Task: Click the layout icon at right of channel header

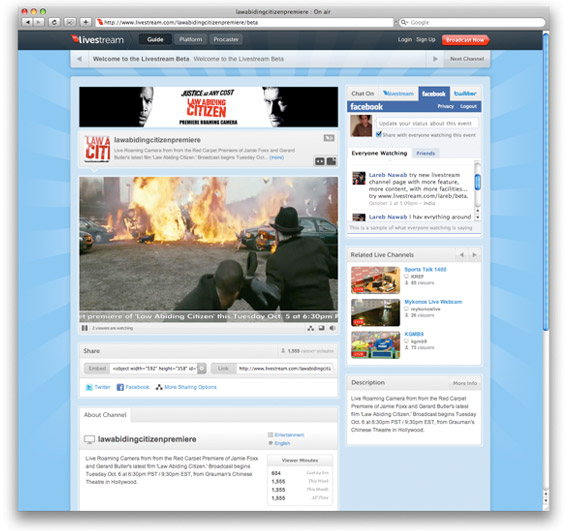Action: click(x=331, y=161)
